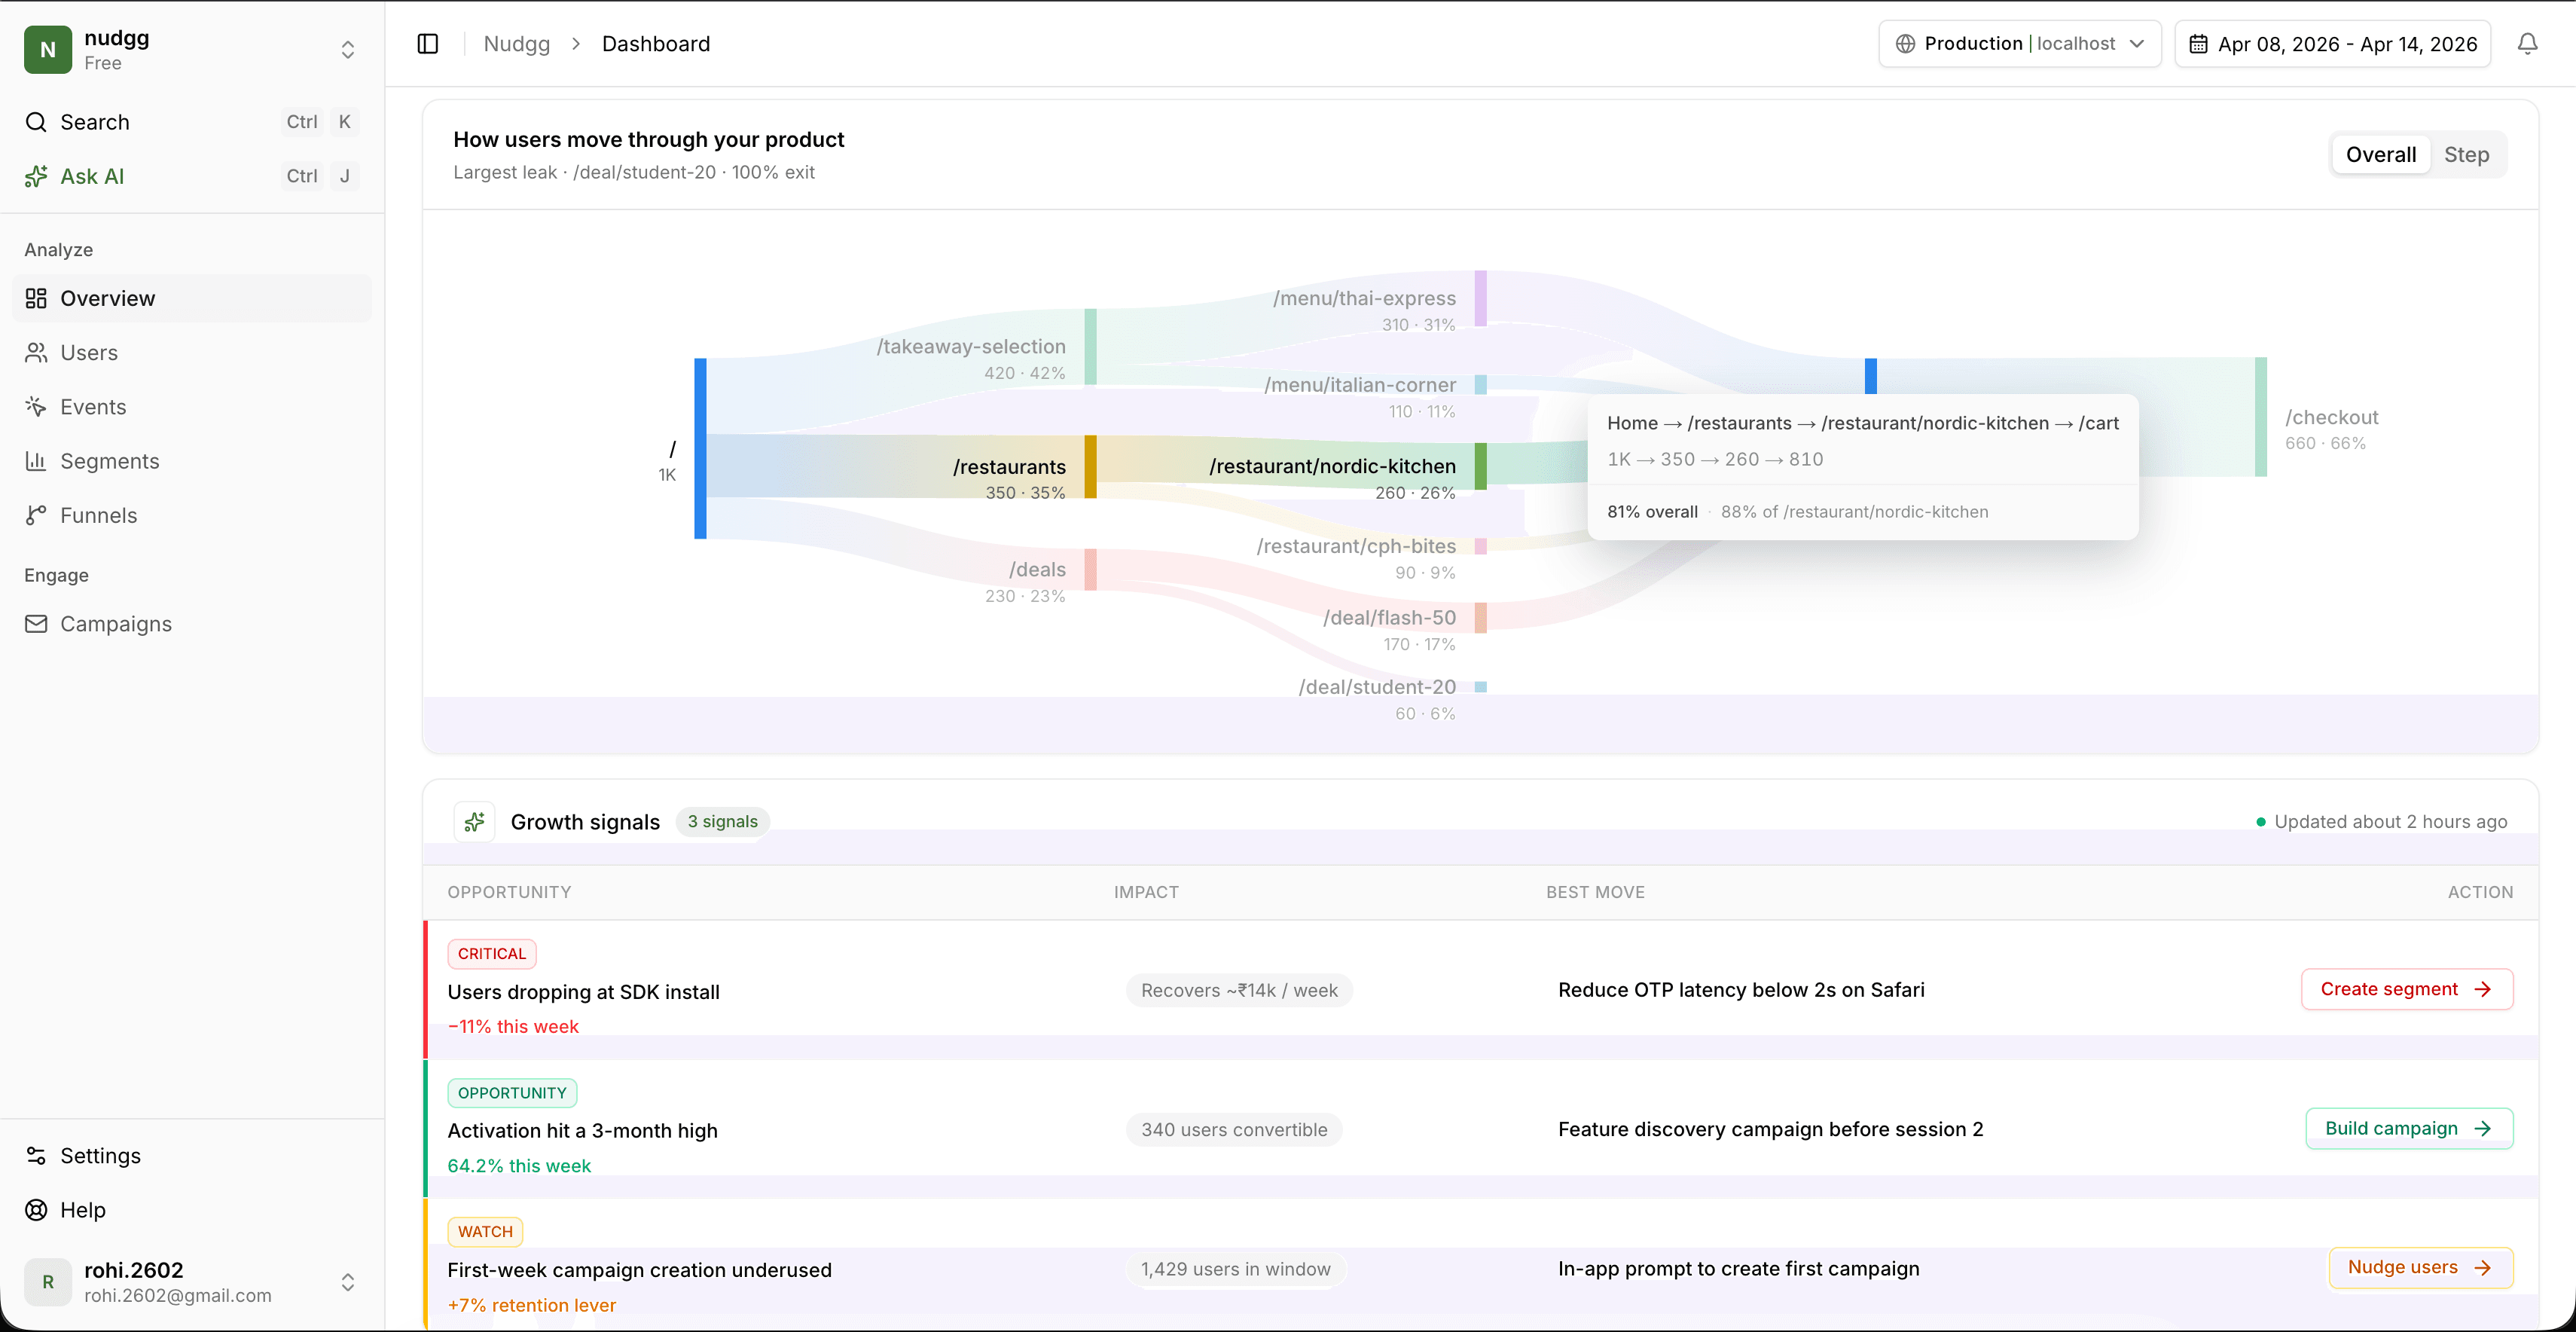The width and height of the screenshot is (2576, 1332).
Task: Click the /menu/italian-corner node label
Action: (1360, 385)
